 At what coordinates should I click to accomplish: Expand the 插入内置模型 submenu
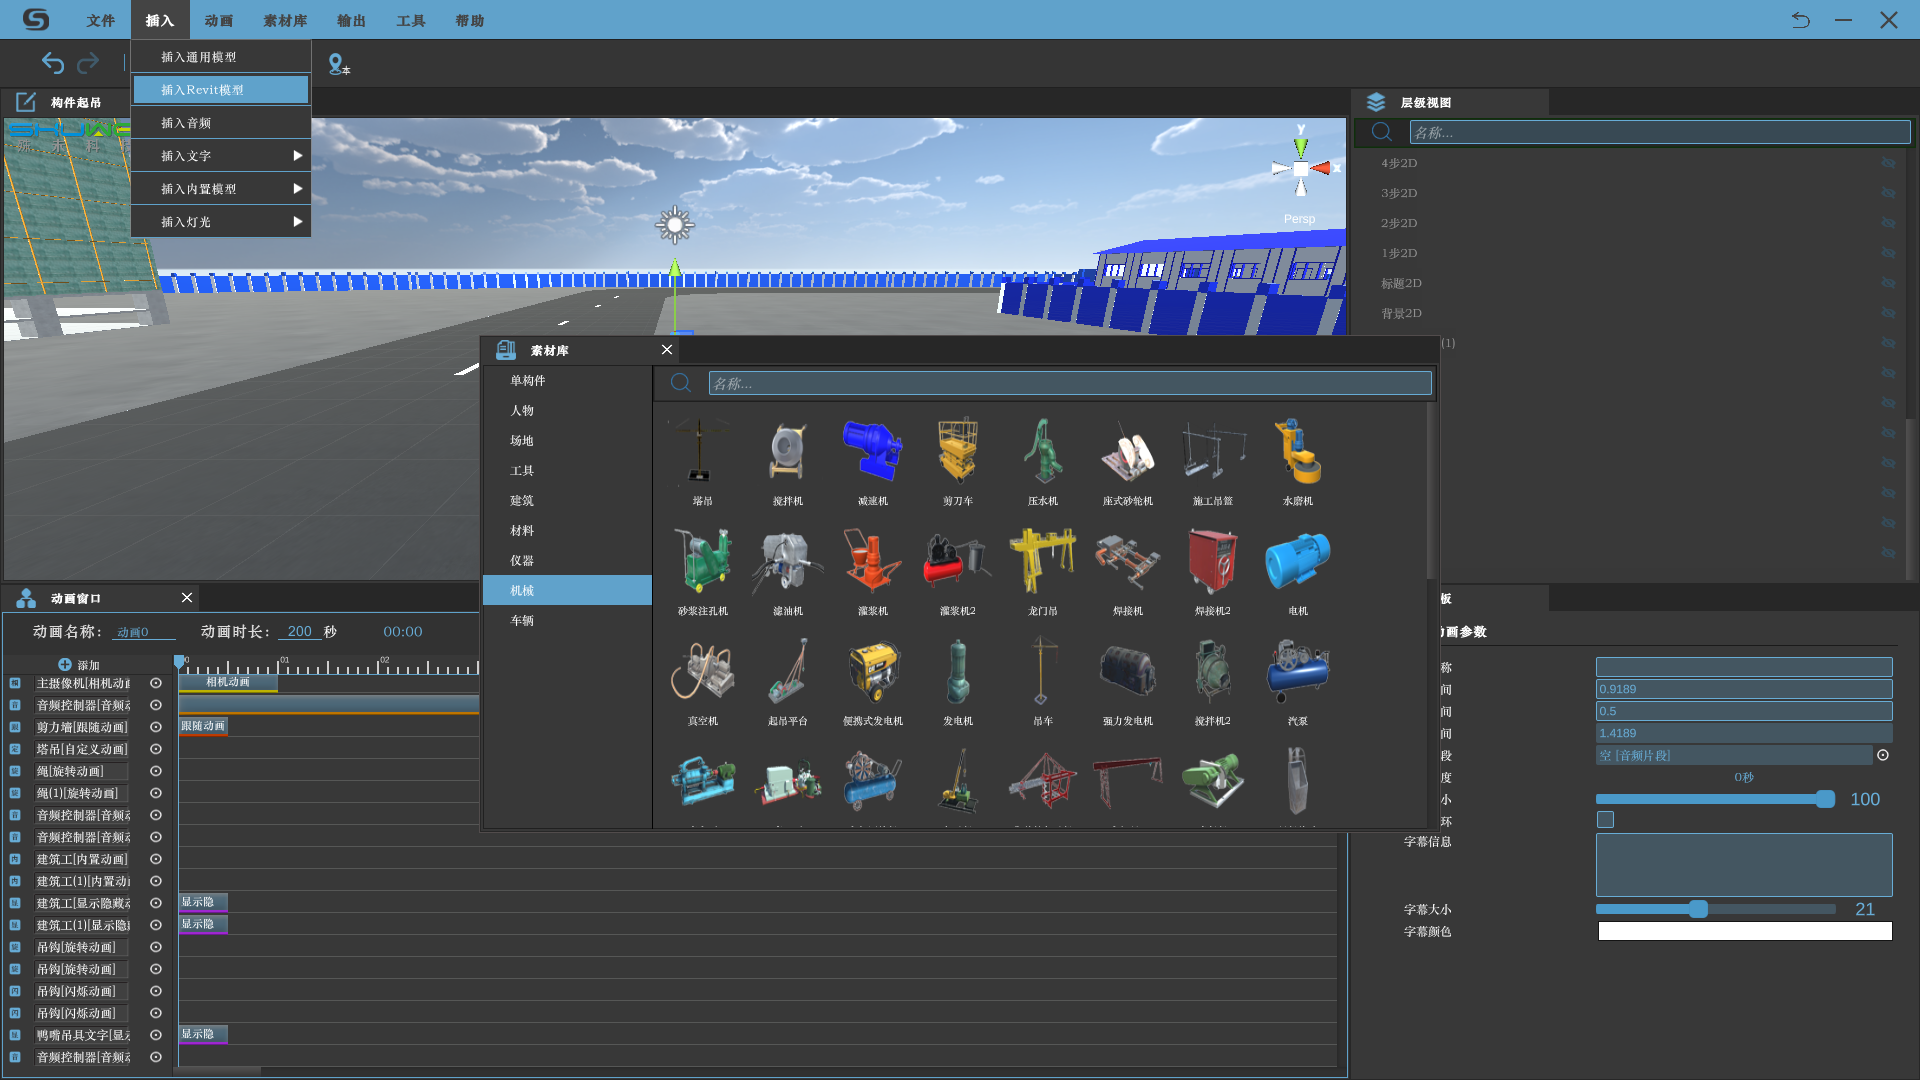[220, 189]
